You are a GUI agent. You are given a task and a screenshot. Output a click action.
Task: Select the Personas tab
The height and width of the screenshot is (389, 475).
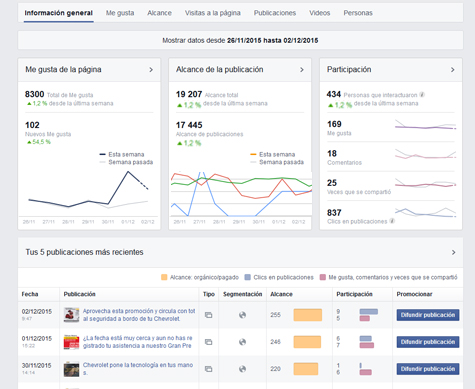point(358,13)
